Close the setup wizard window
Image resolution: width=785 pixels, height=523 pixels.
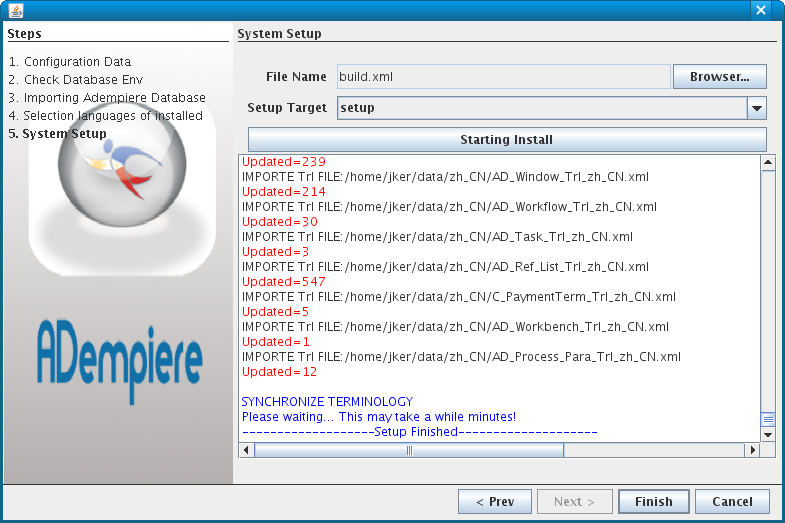tap(761, 10)
